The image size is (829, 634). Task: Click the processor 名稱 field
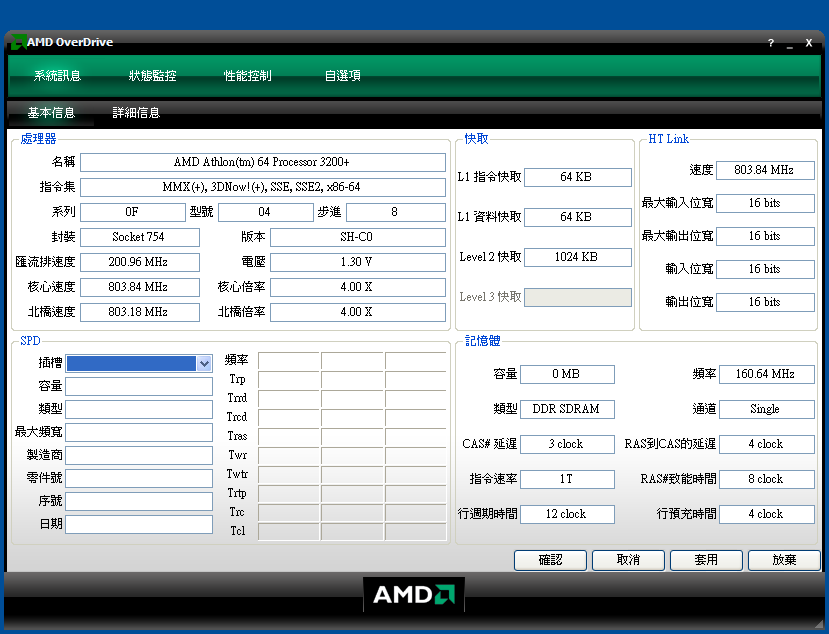coord(263,162)
